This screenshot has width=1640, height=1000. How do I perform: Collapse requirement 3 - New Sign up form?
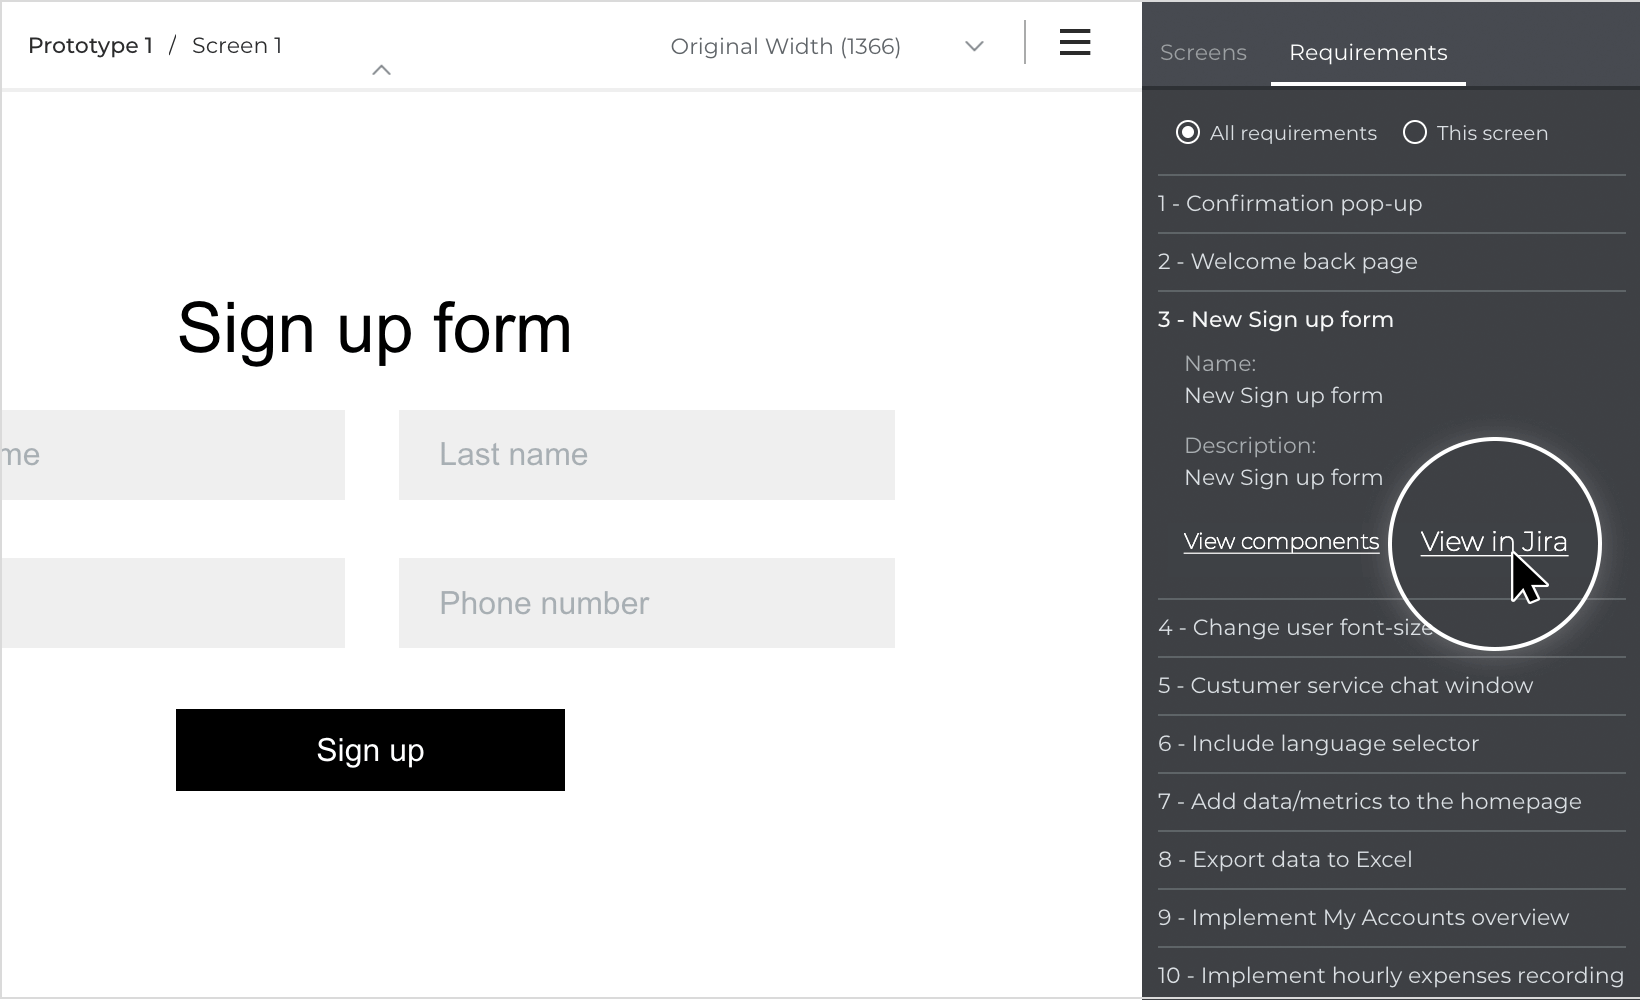coord(1391,320)
